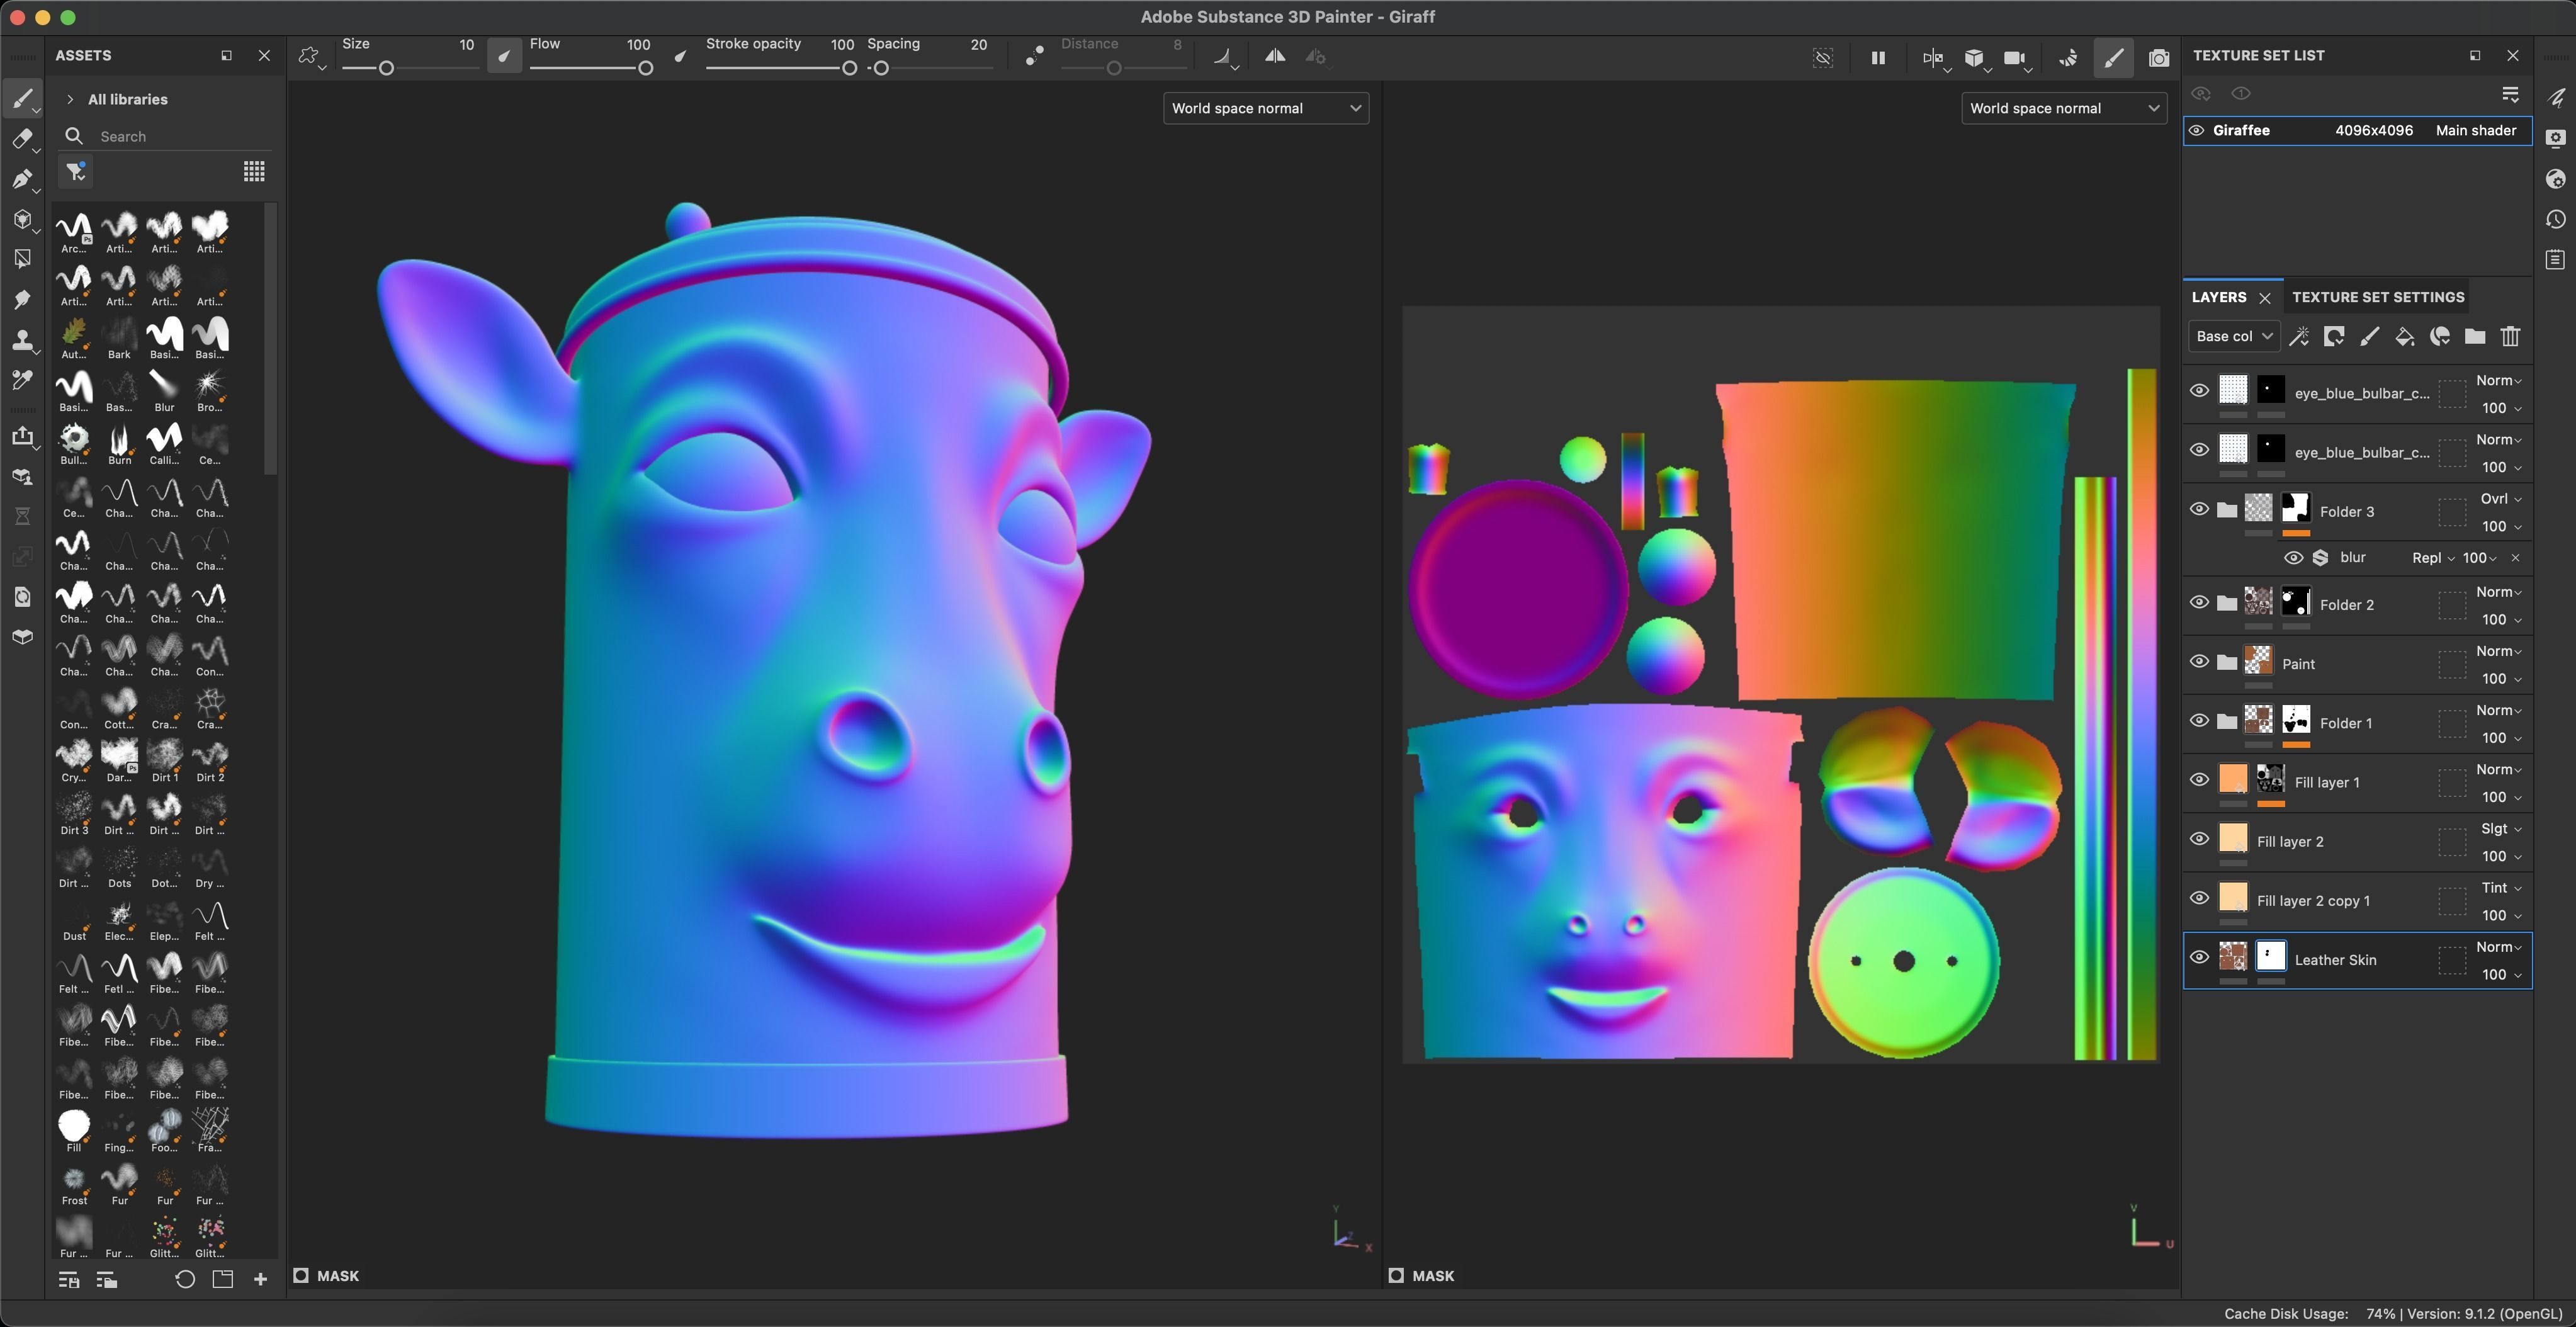
Task: Hide the Leather Skin layer
Action: pos(2199,958)
